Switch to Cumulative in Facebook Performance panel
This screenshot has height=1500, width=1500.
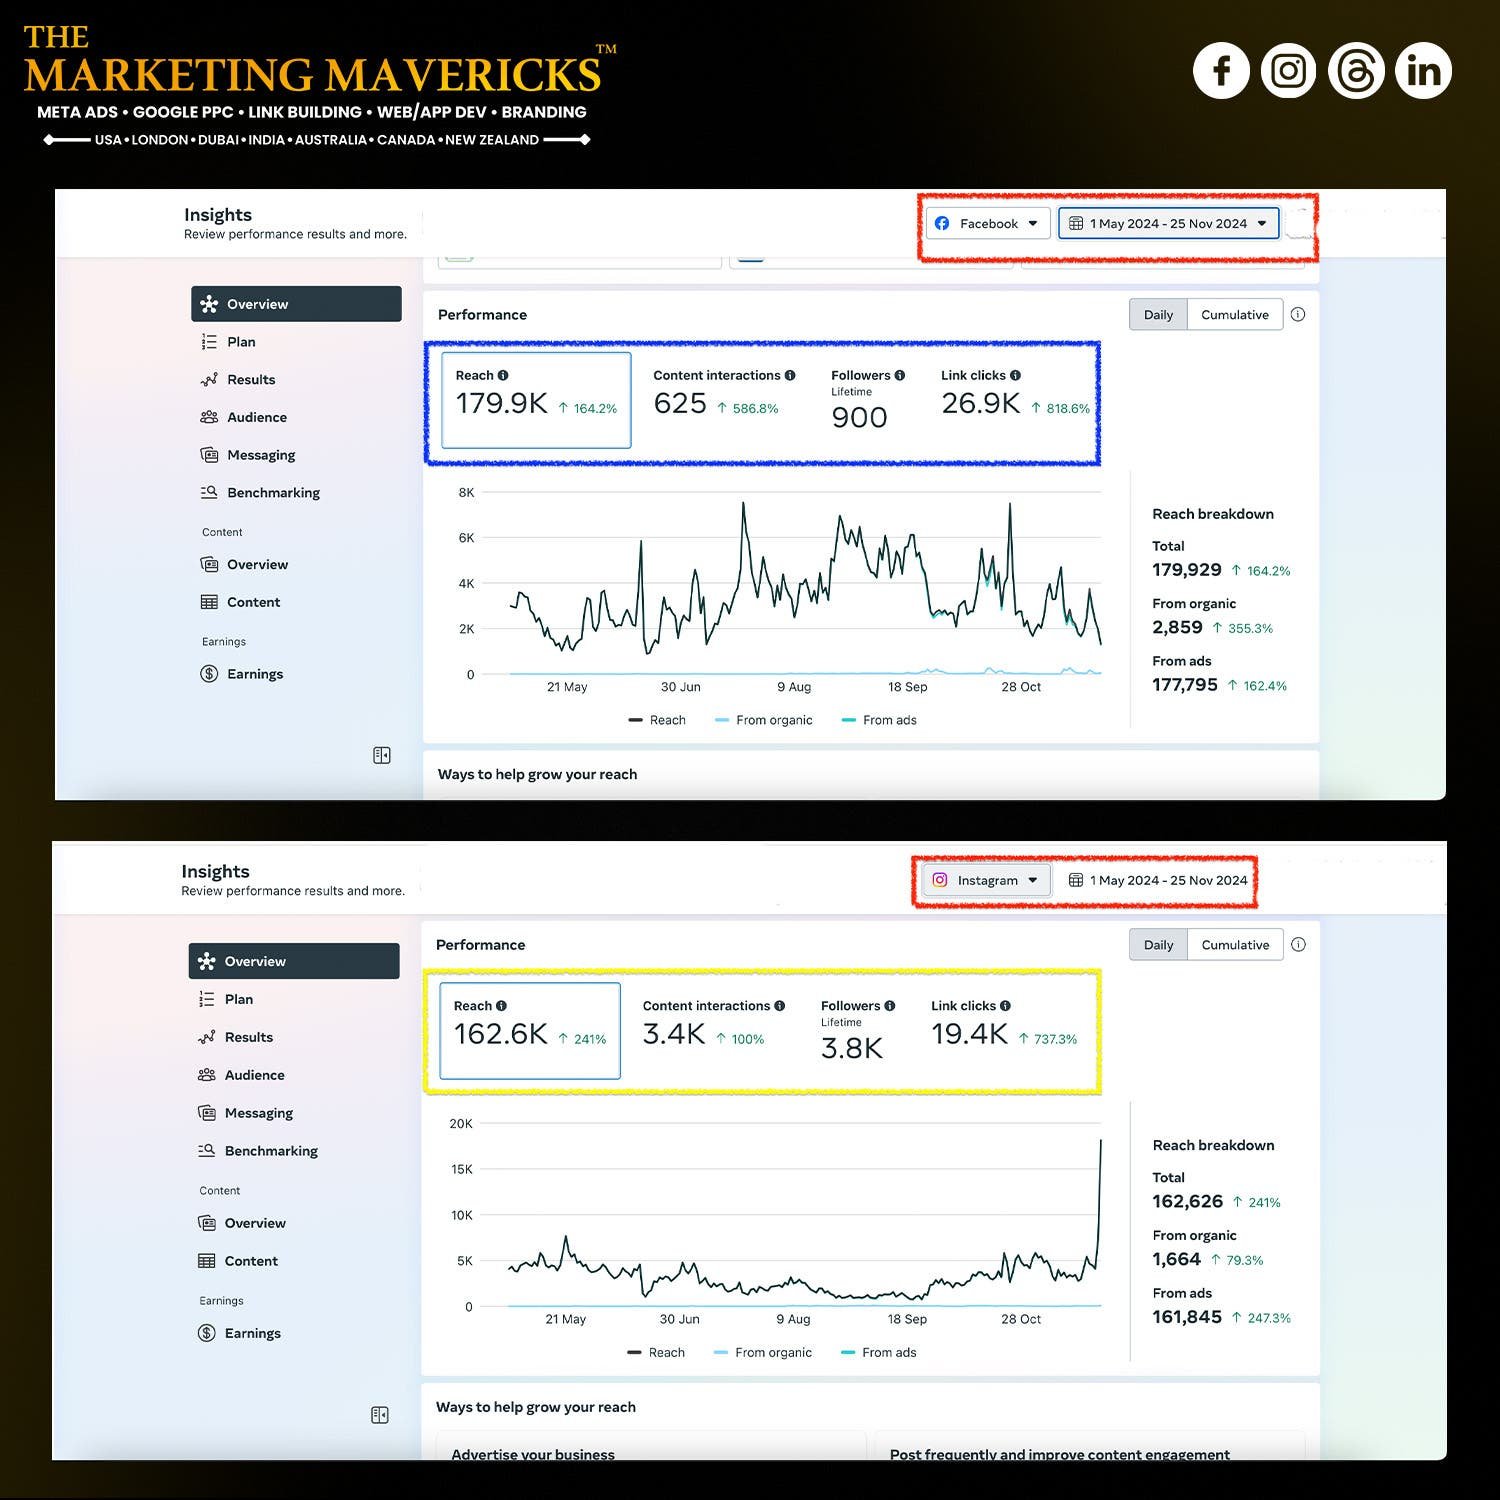click(1235, 314)
